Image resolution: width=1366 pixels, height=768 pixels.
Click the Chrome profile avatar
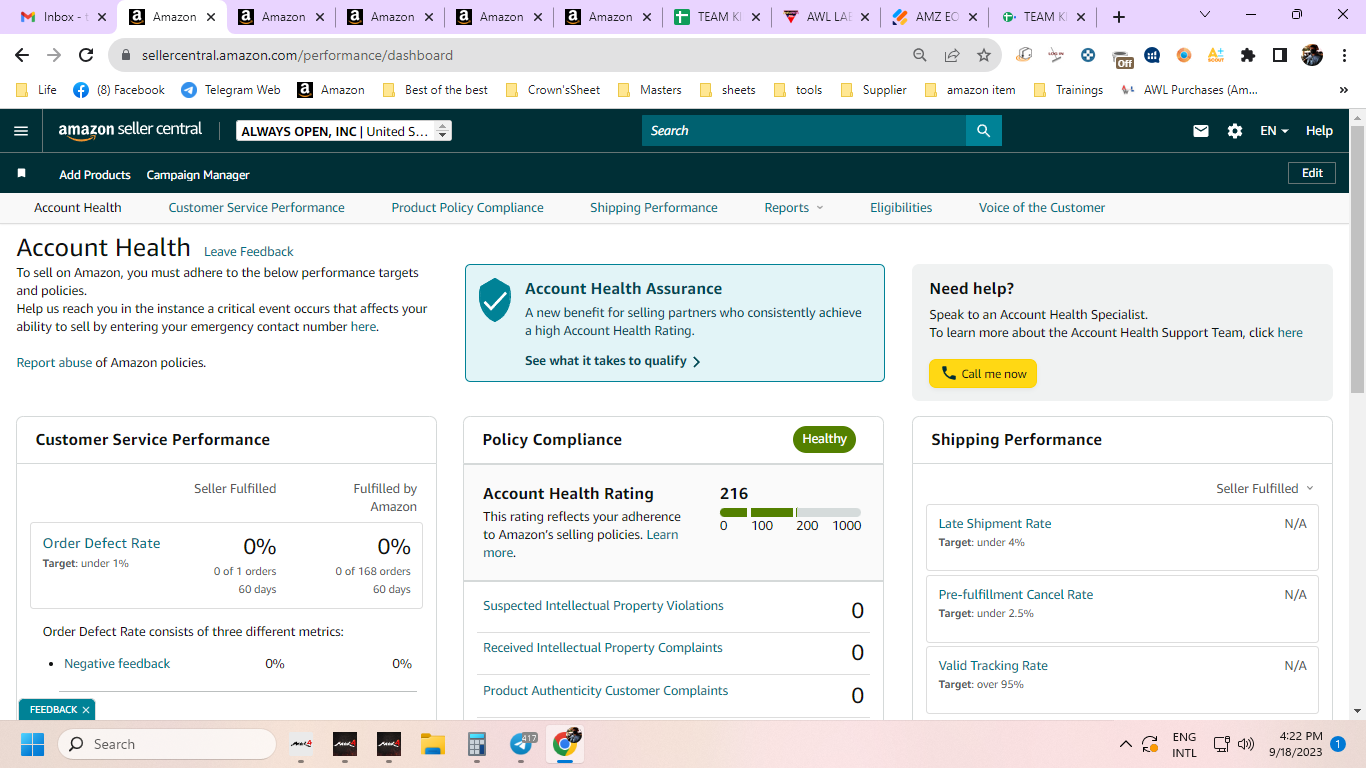point(1312,55)
